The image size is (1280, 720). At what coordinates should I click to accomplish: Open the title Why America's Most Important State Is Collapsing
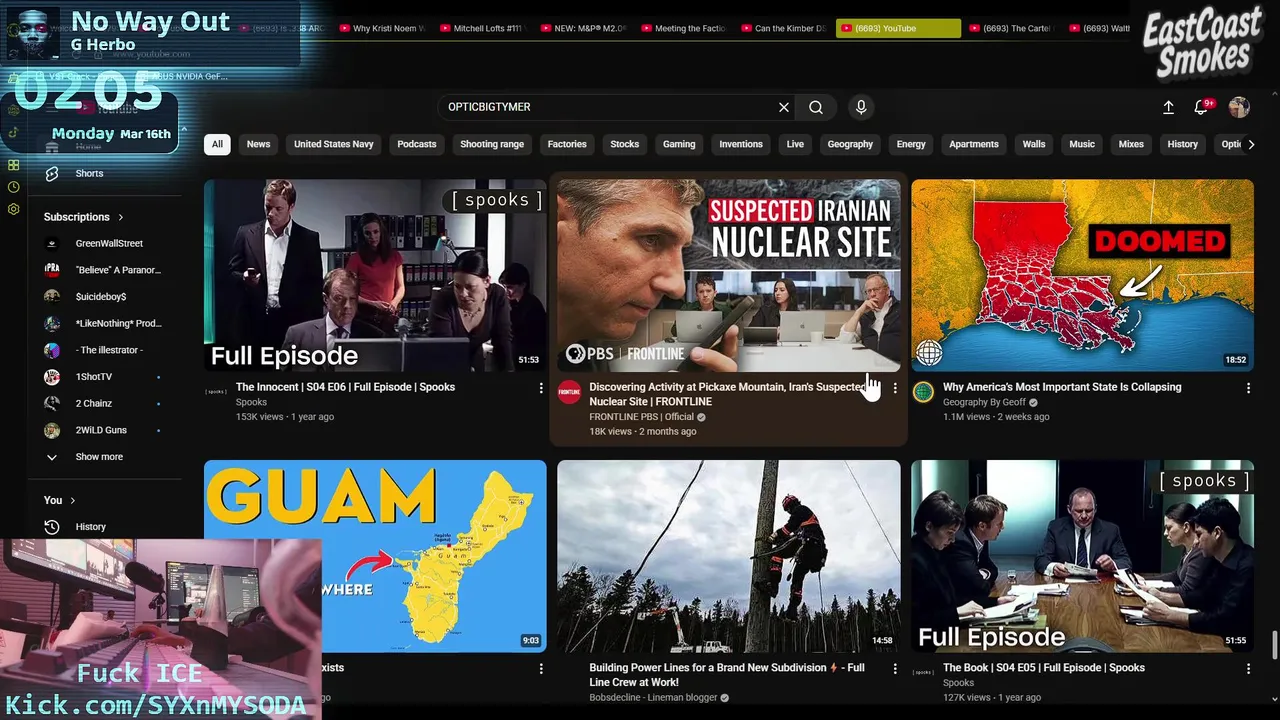(x=1062, y=387)
